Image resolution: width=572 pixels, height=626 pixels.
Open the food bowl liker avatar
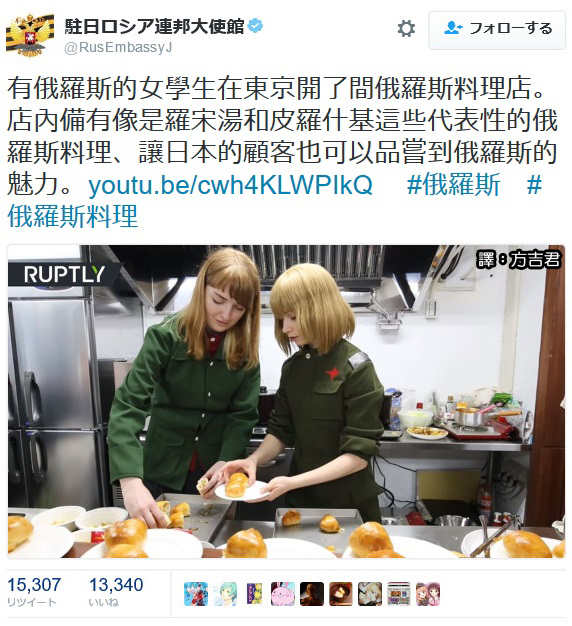point(341,594)
